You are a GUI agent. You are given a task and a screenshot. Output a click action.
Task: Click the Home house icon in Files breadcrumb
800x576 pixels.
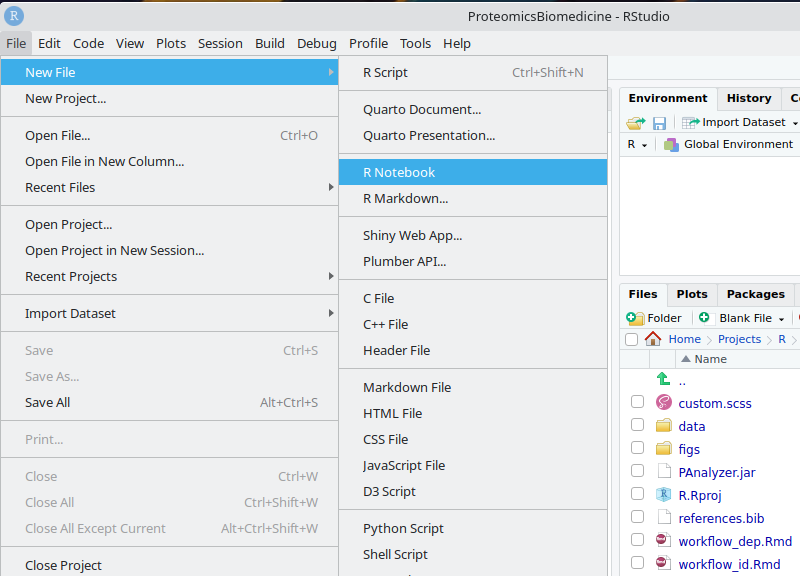(653, 339)
